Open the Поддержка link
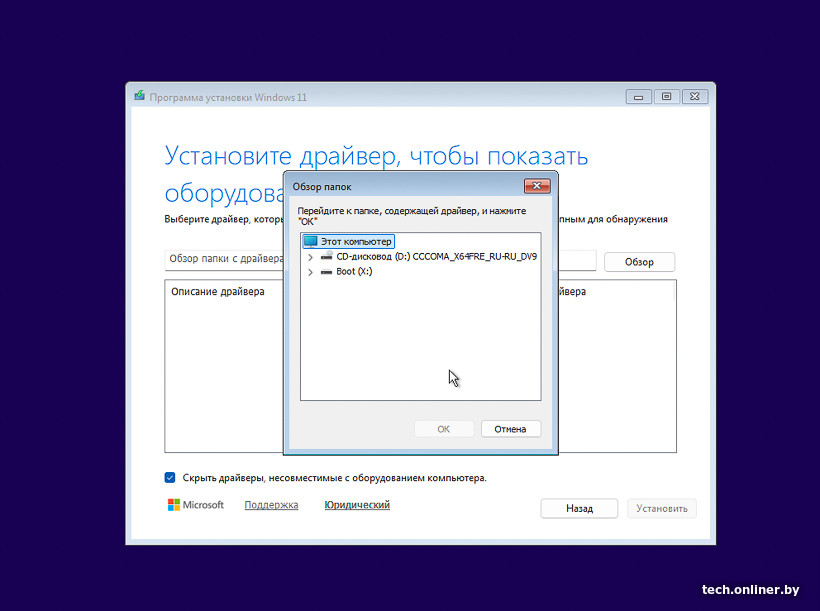This screenshot has height=611, width=820. click(x=271, y=505)
